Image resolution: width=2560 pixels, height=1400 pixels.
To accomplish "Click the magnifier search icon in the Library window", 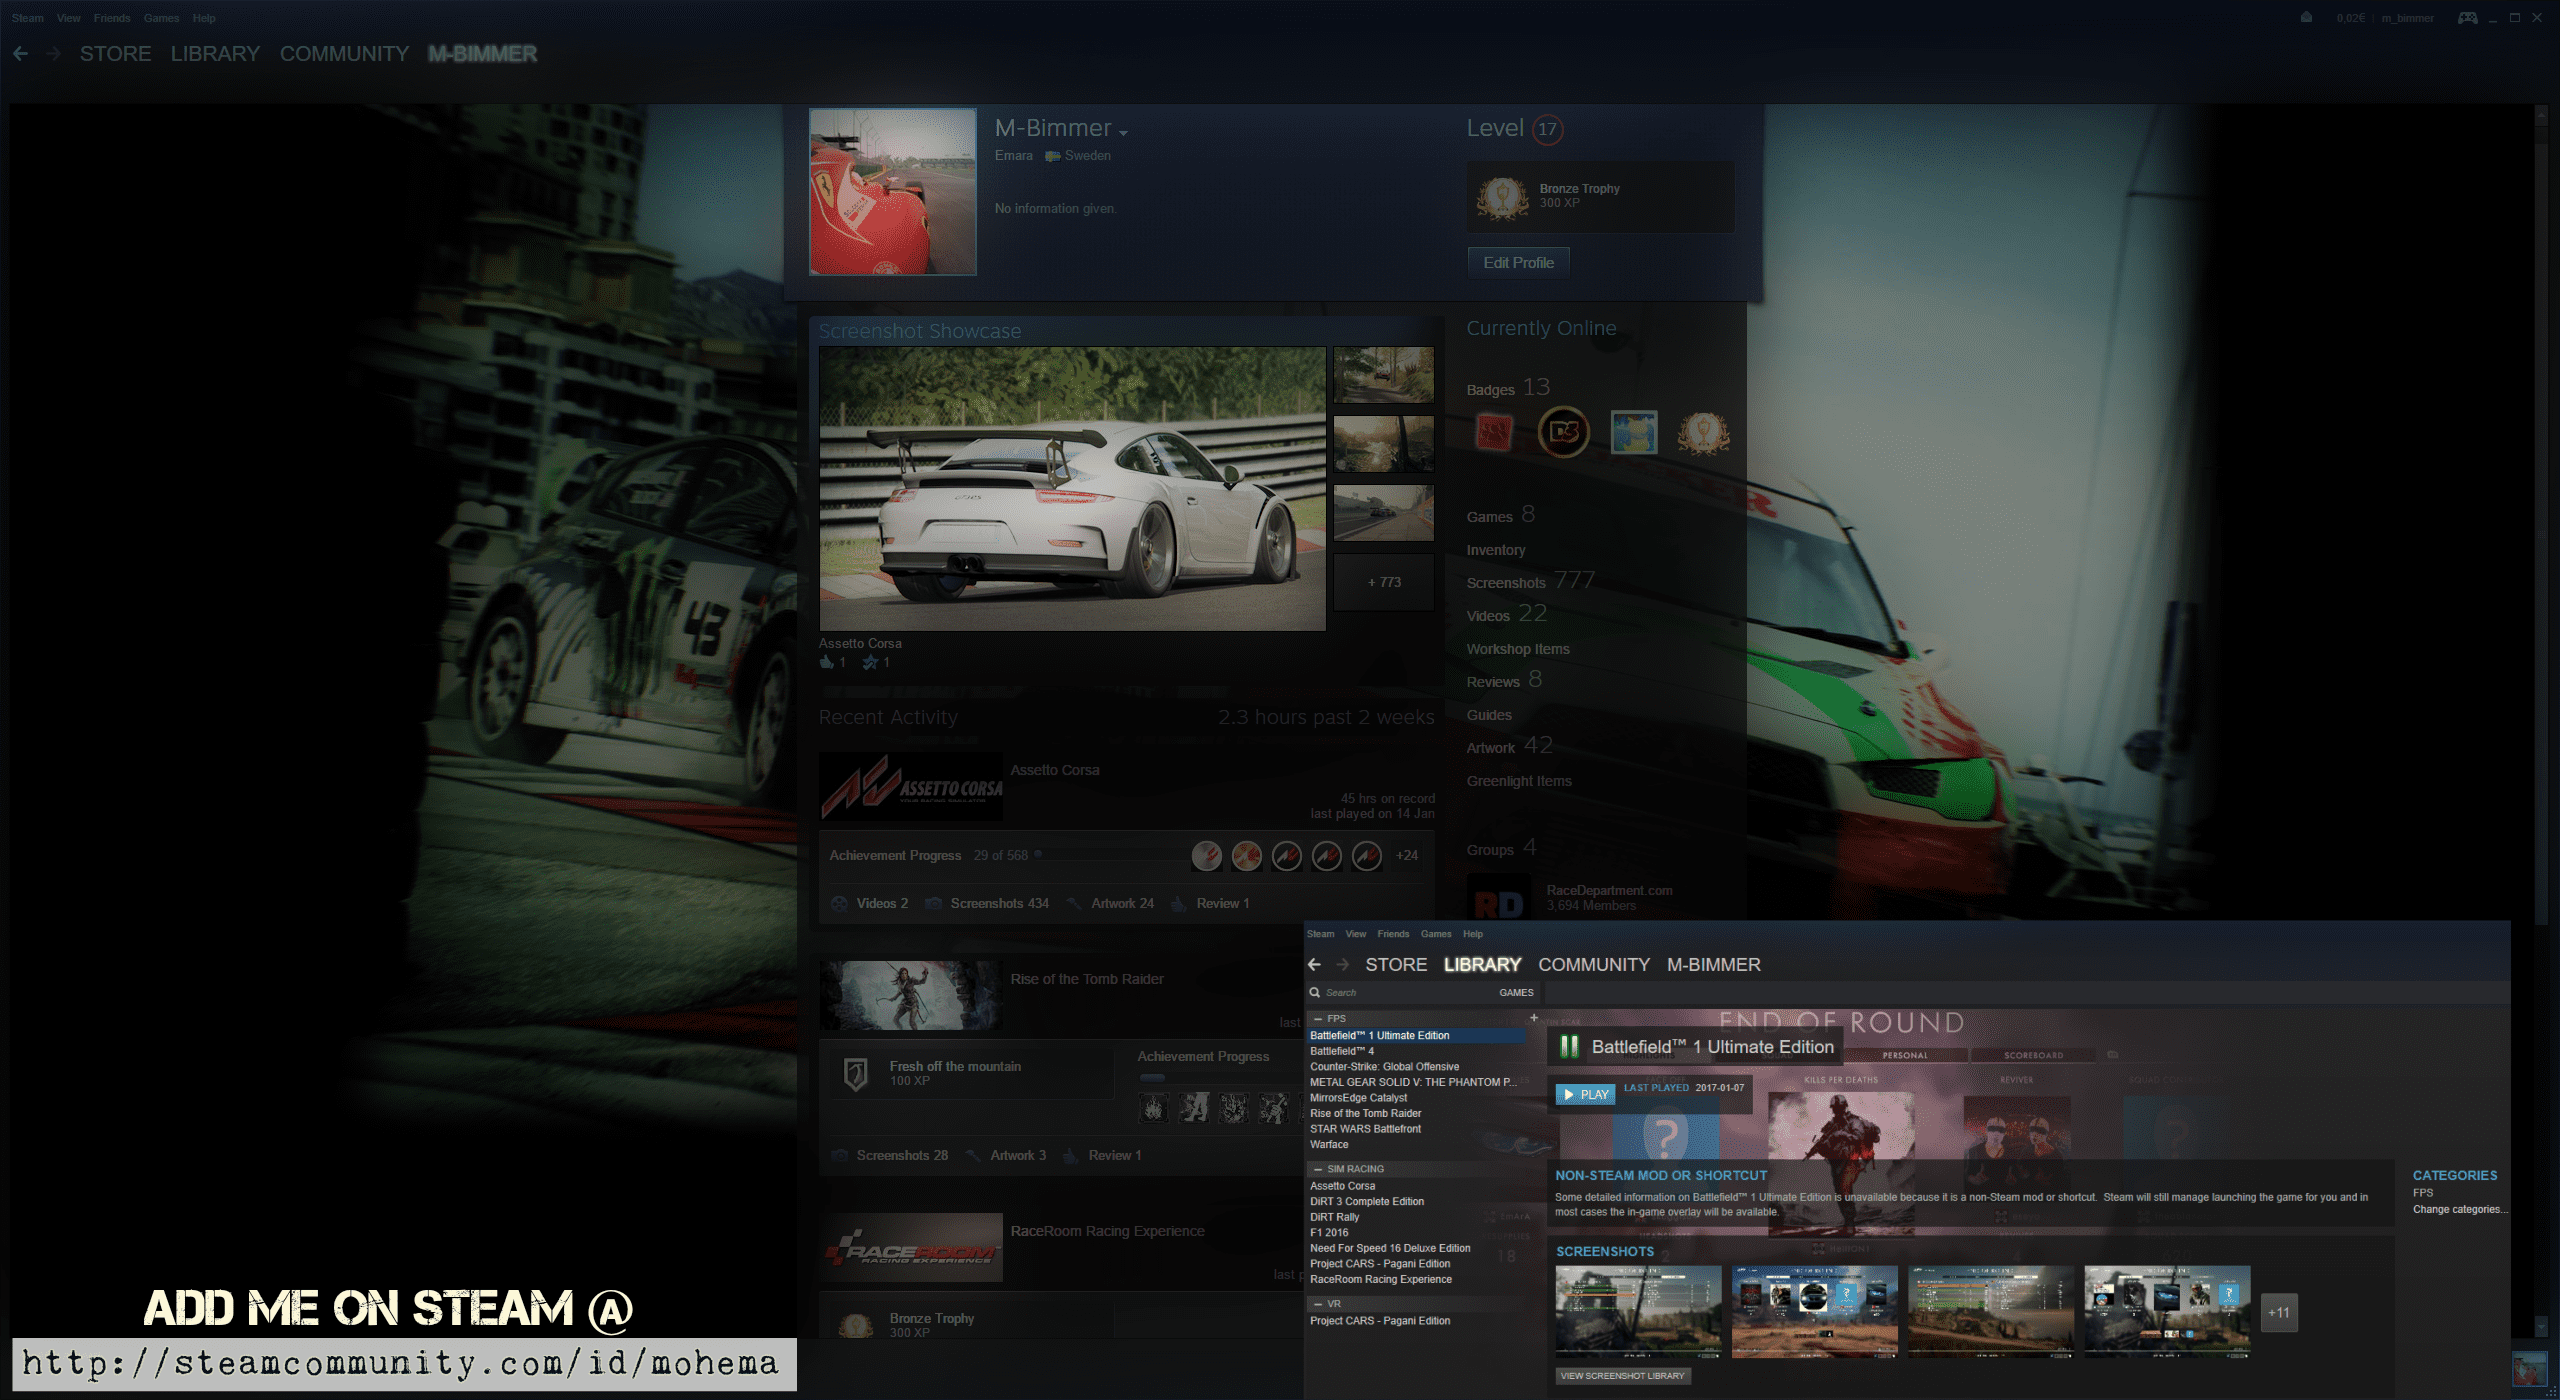I will [x=1315, y=993].
